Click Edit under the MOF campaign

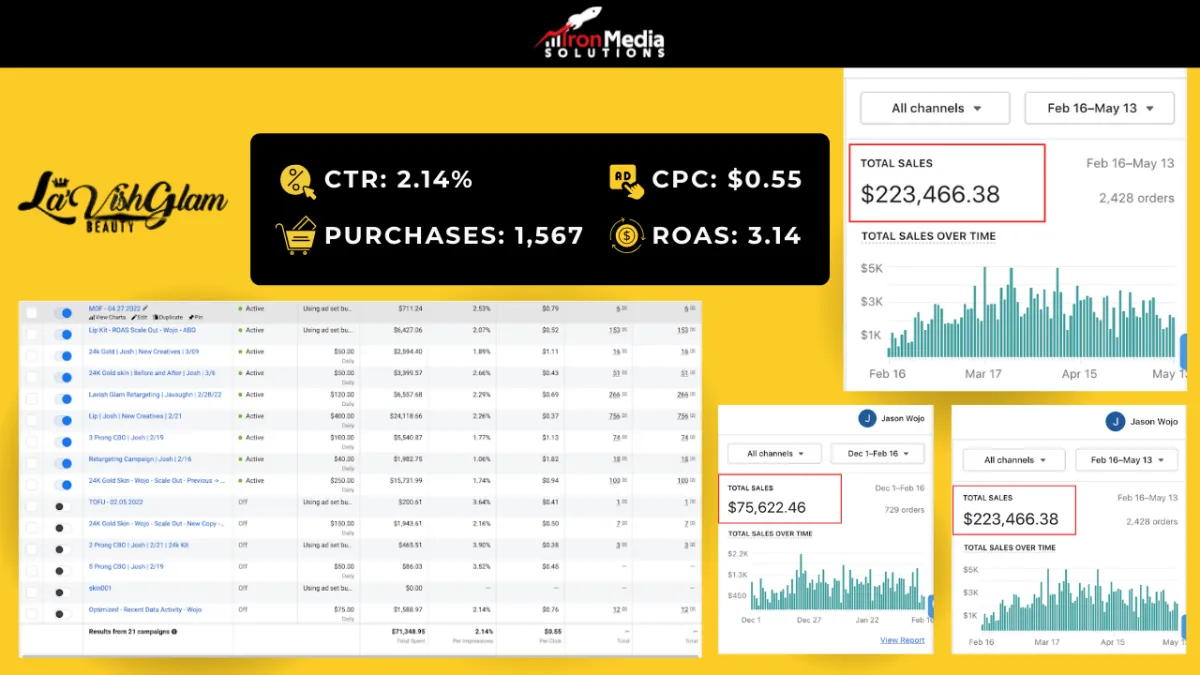(138, 317)
